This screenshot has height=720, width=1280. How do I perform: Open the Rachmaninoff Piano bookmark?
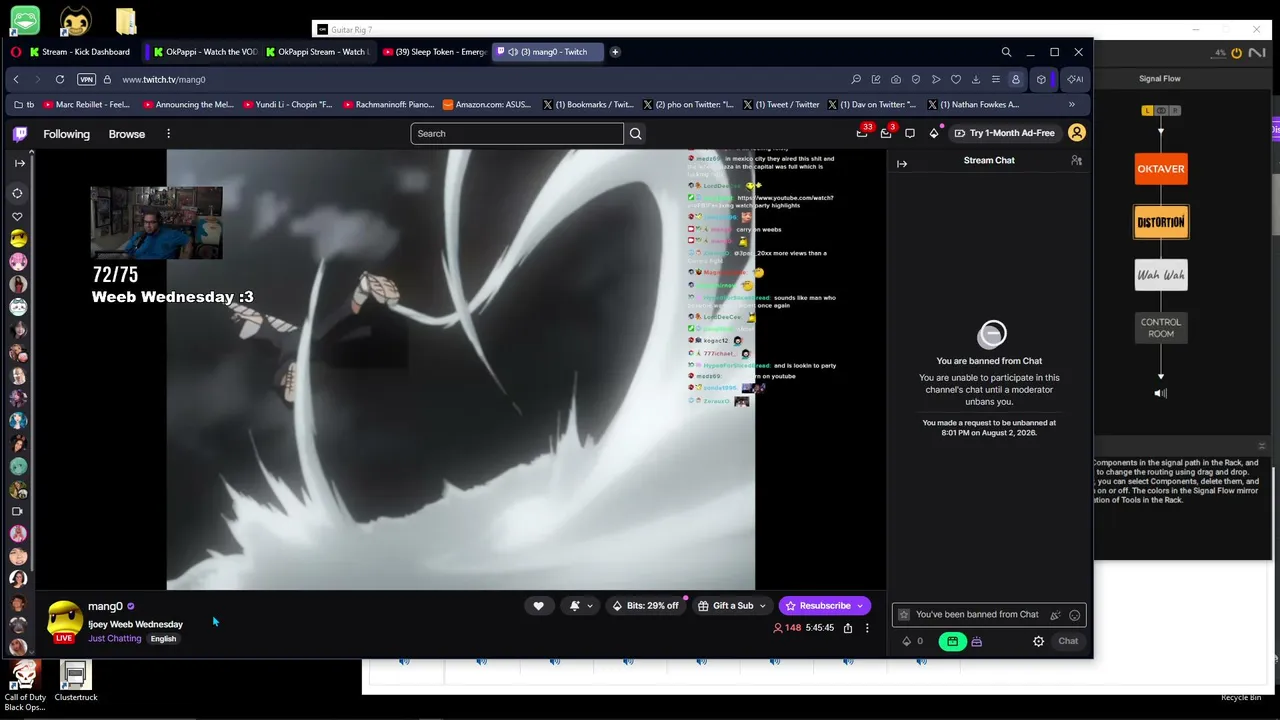click(x=388, y=104)
